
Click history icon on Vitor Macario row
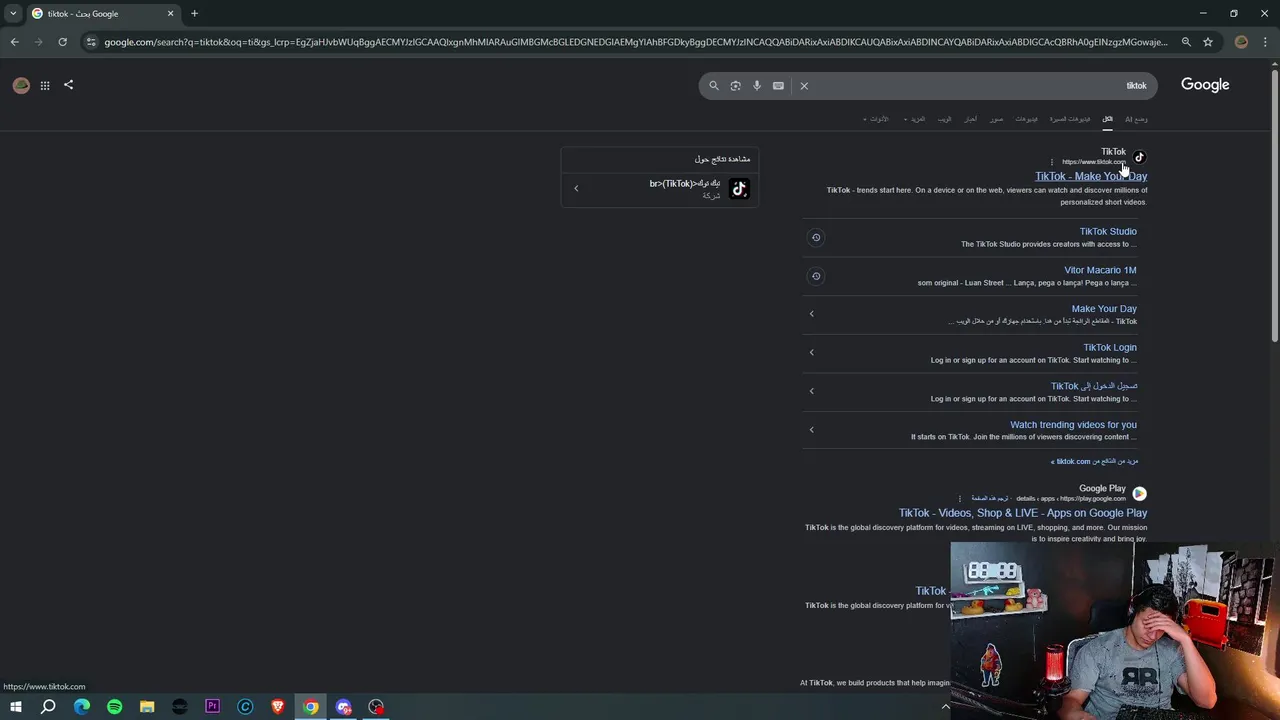click(x=816, y=276)
